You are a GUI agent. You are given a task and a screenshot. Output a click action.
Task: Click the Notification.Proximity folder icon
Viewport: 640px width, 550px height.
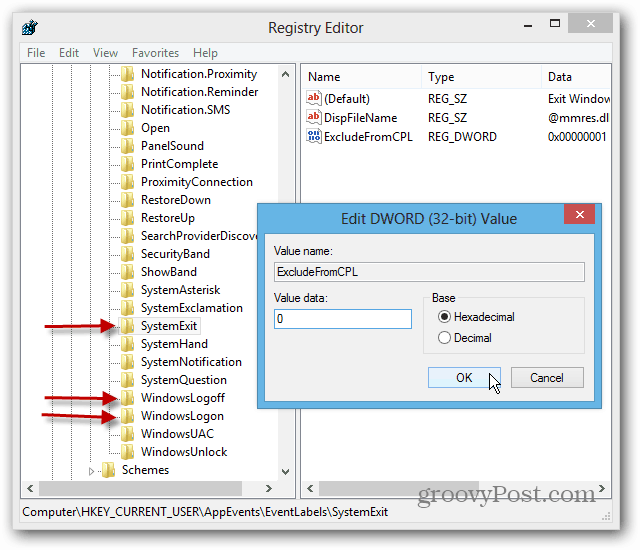pyautogui.click(x=127, y=74)
